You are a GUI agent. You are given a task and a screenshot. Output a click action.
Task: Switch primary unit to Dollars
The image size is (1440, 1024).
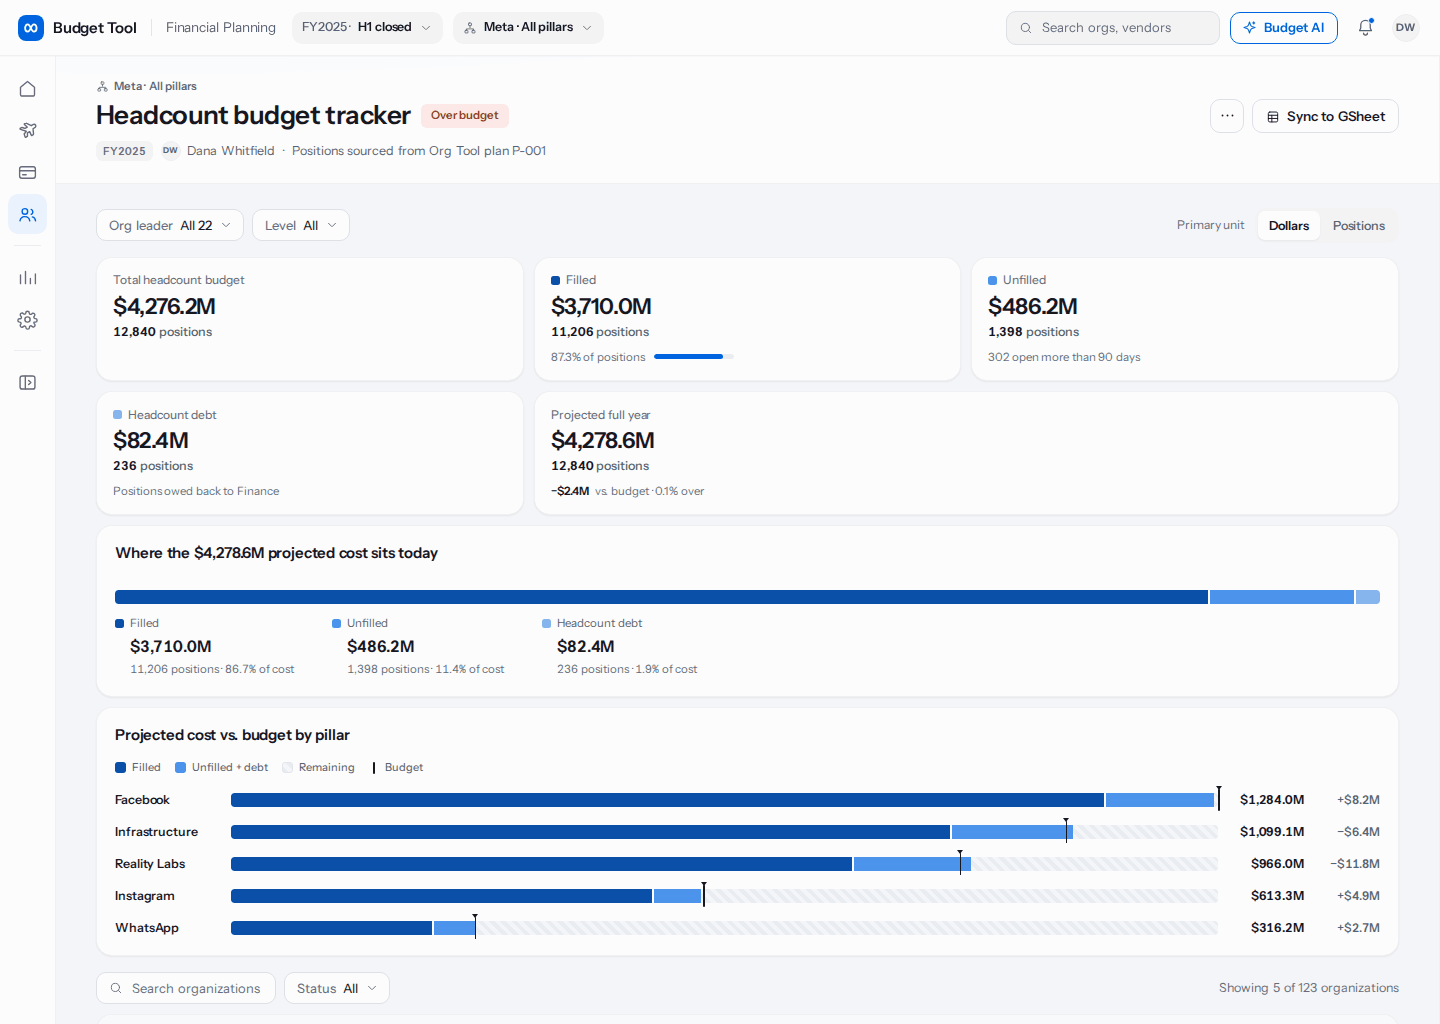tap(1288, 226)
